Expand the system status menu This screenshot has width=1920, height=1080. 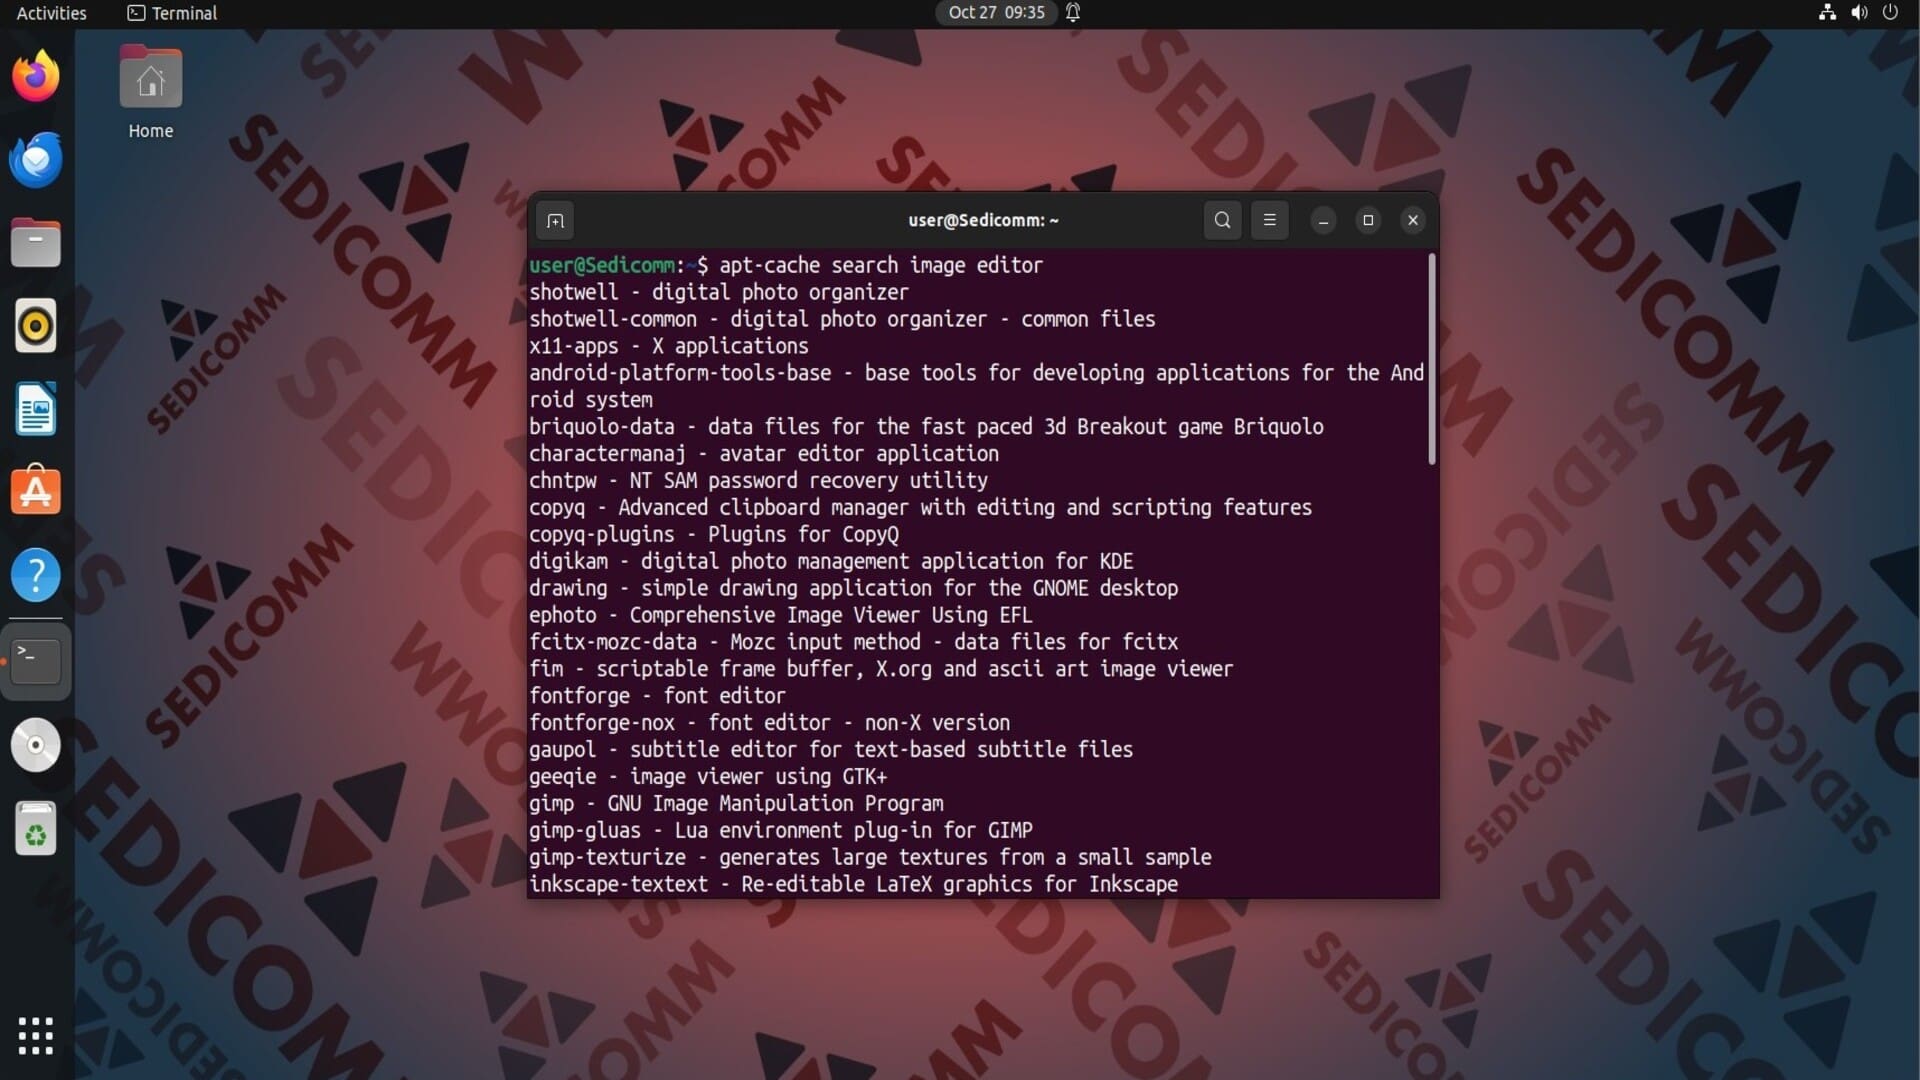[1858, 13]
